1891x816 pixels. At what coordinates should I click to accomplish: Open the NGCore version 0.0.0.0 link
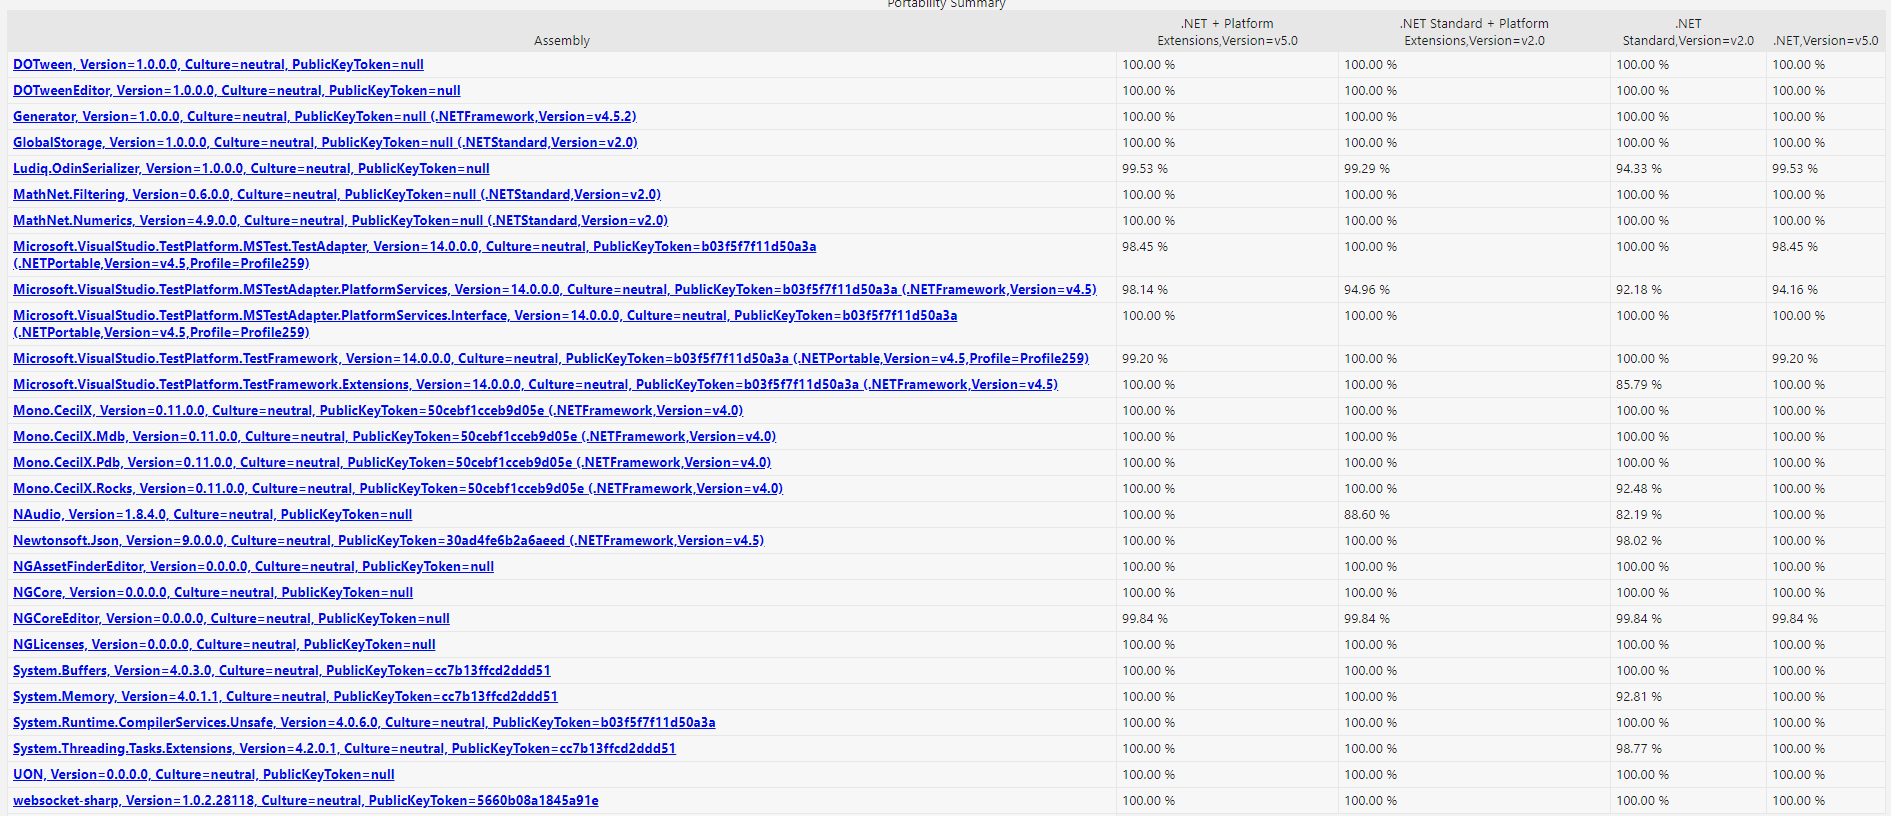coord(213,593)
